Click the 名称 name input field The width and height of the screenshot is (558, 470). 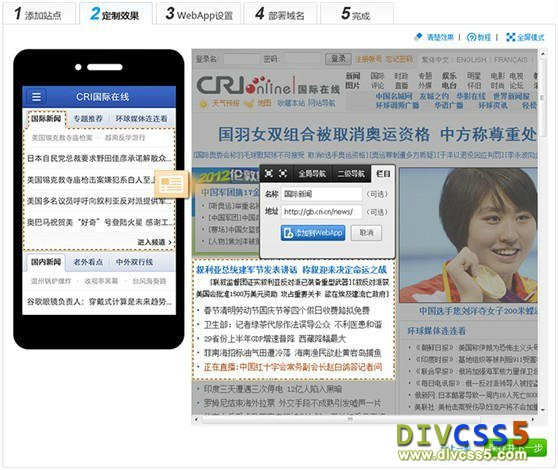(x=322, y=194)
